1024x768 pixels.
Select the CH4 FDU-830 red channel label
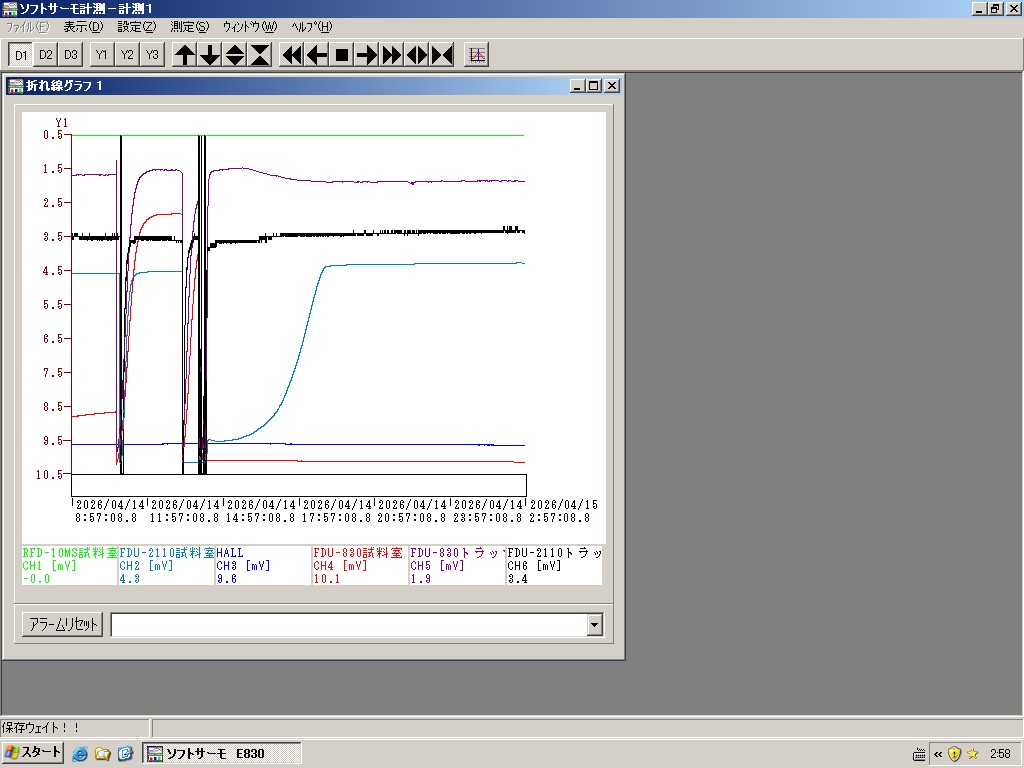pos(358,565)
